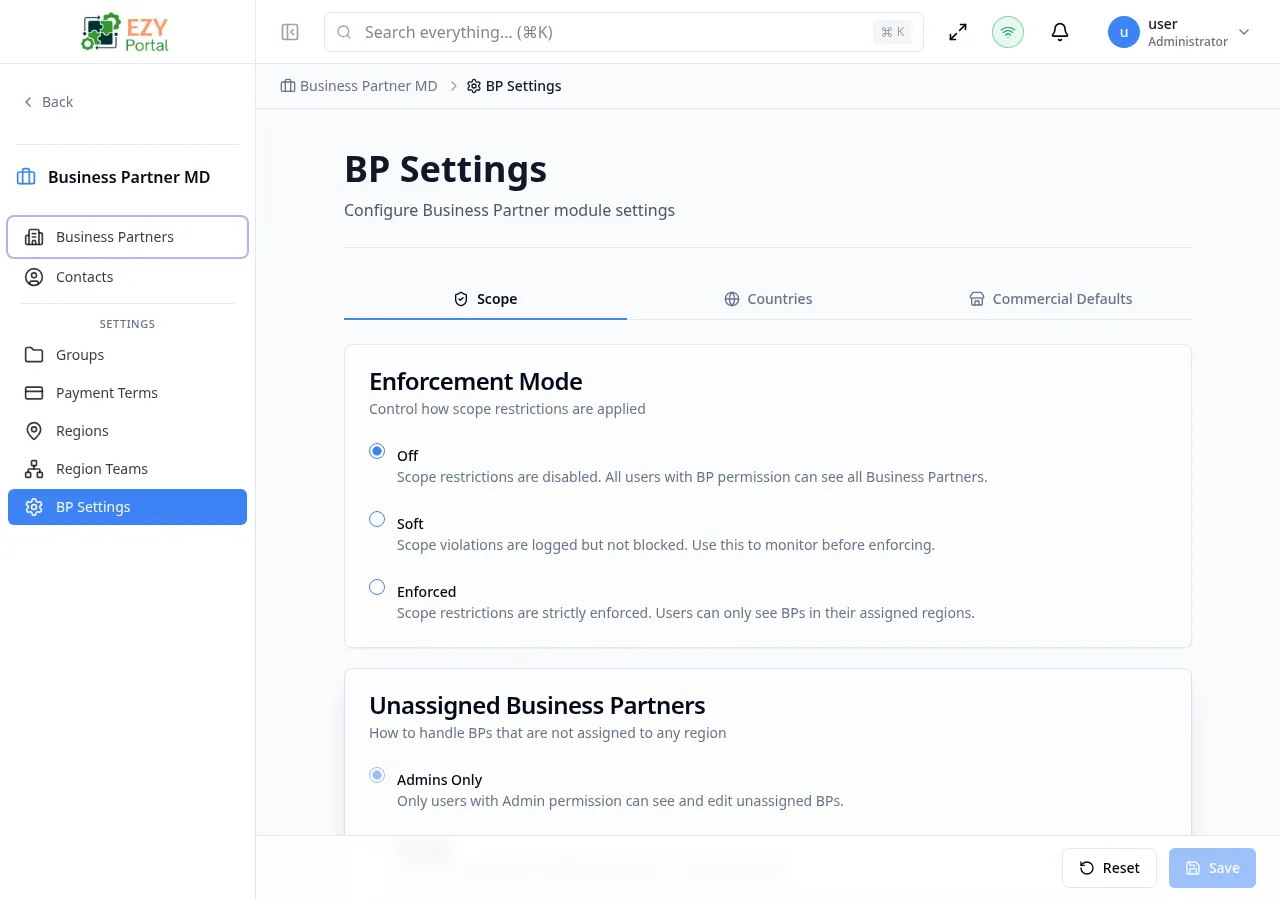This screenshot has height=900, width=1280.
Task: Select the Off enforcement mode
Action: coord(377,452)
